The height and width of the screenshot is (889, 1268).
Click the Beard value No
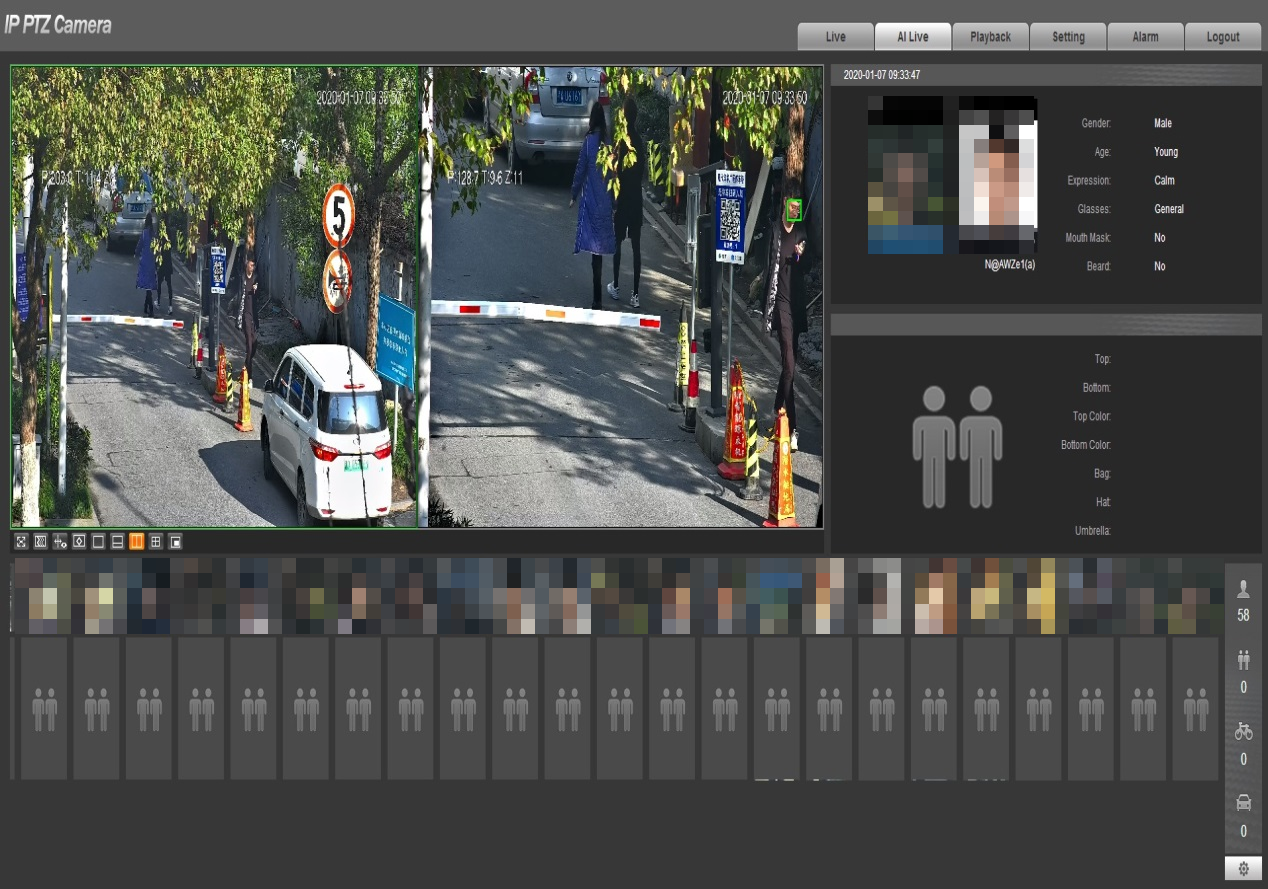[x=1159, y=267]
